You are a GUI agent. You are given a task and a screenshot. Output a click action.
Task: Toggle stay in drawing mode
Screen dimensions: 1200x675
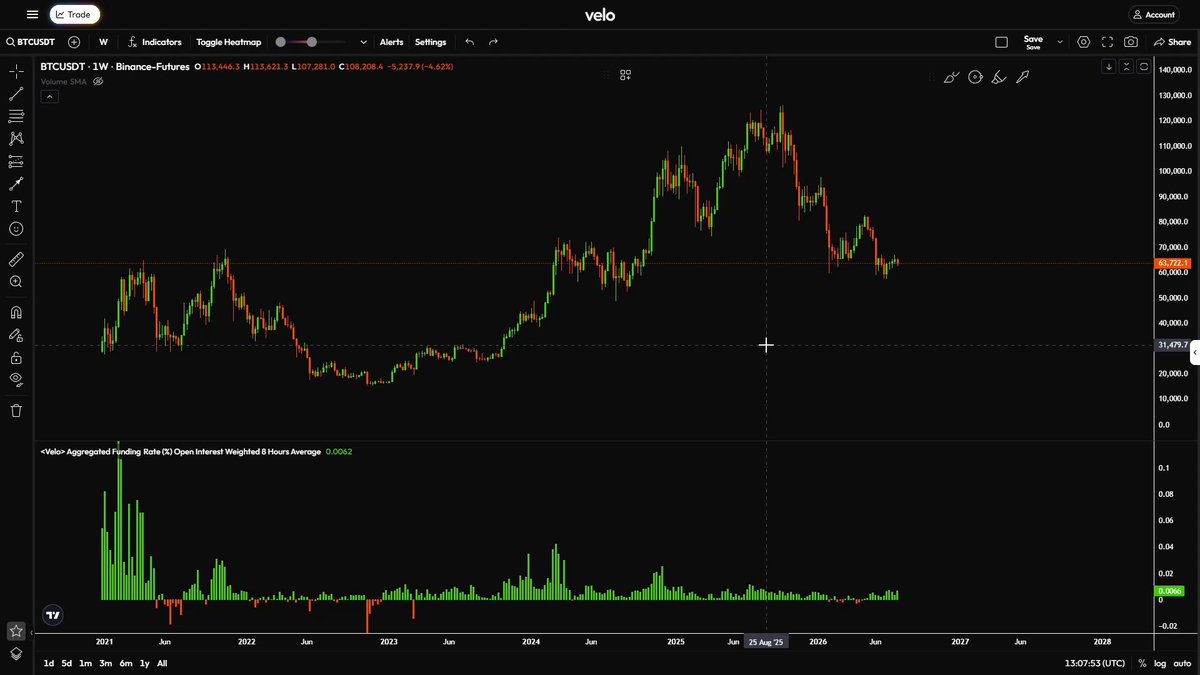click(x=16, y=335)
